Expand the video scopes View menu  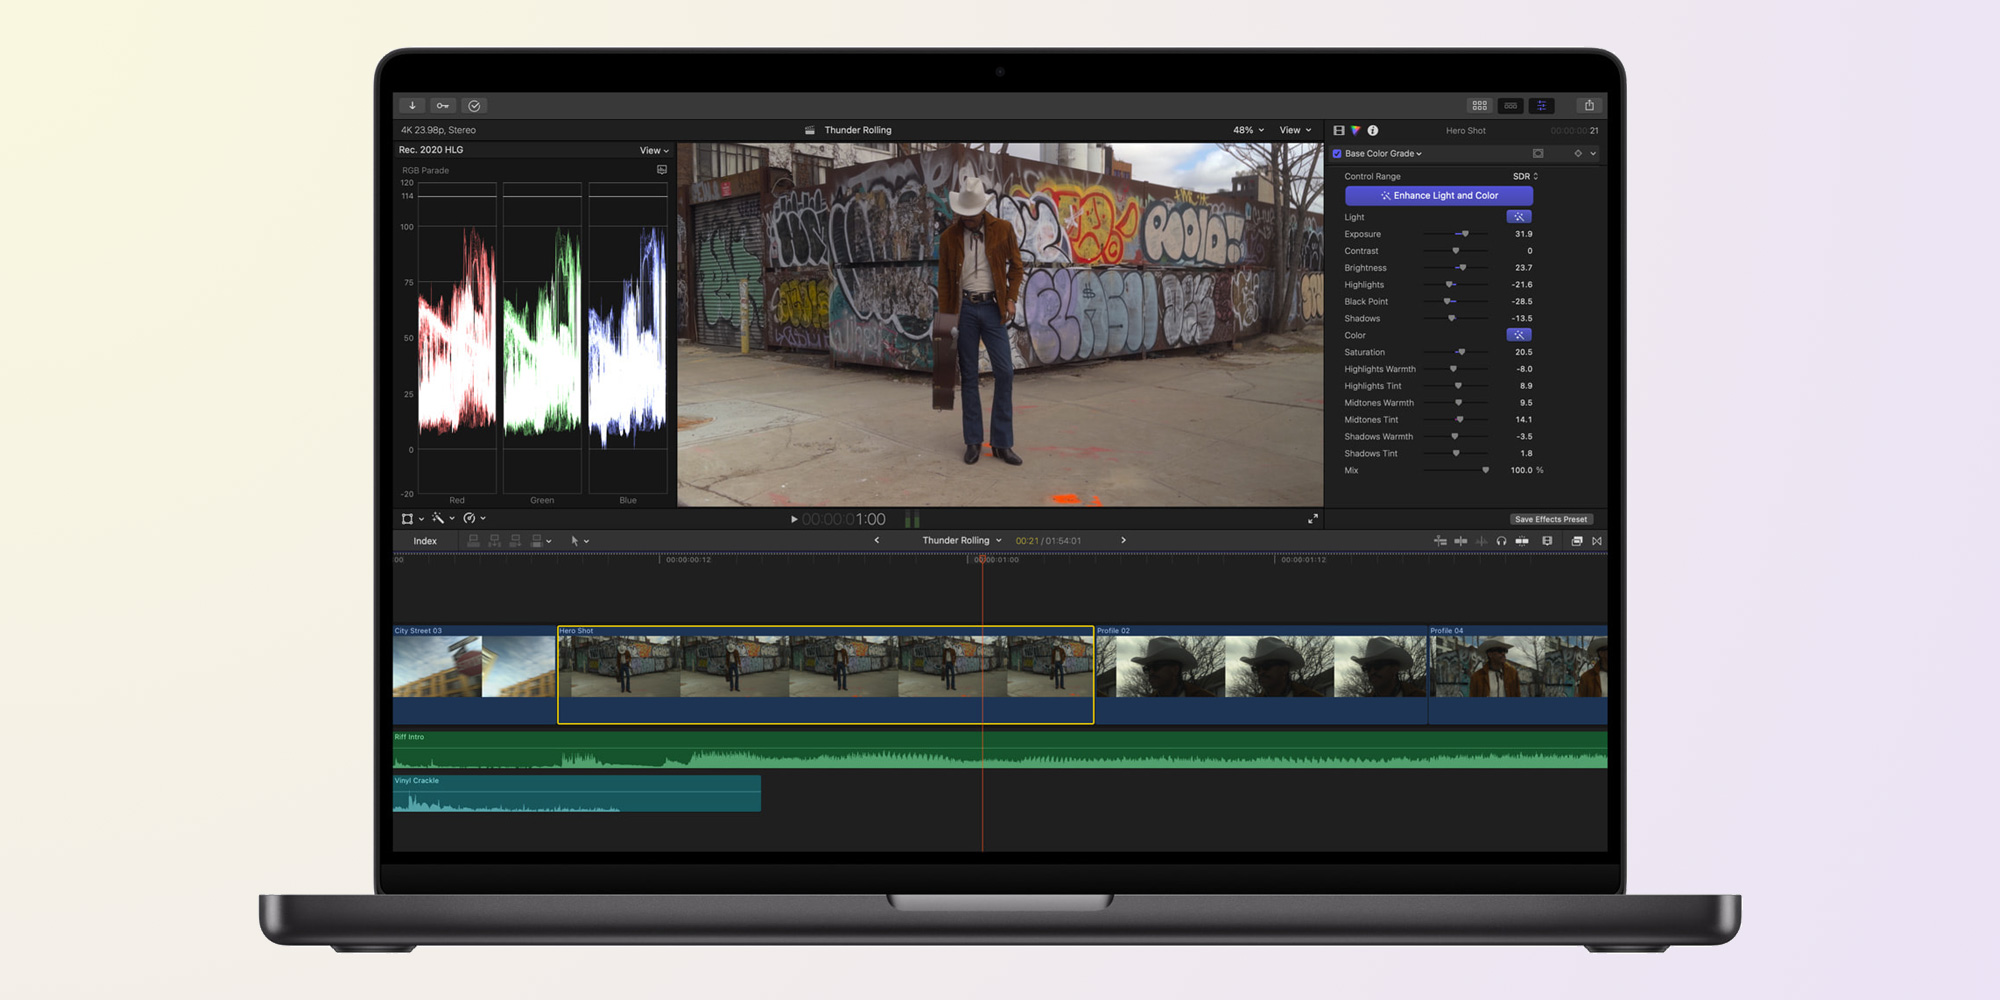point(654,151)
